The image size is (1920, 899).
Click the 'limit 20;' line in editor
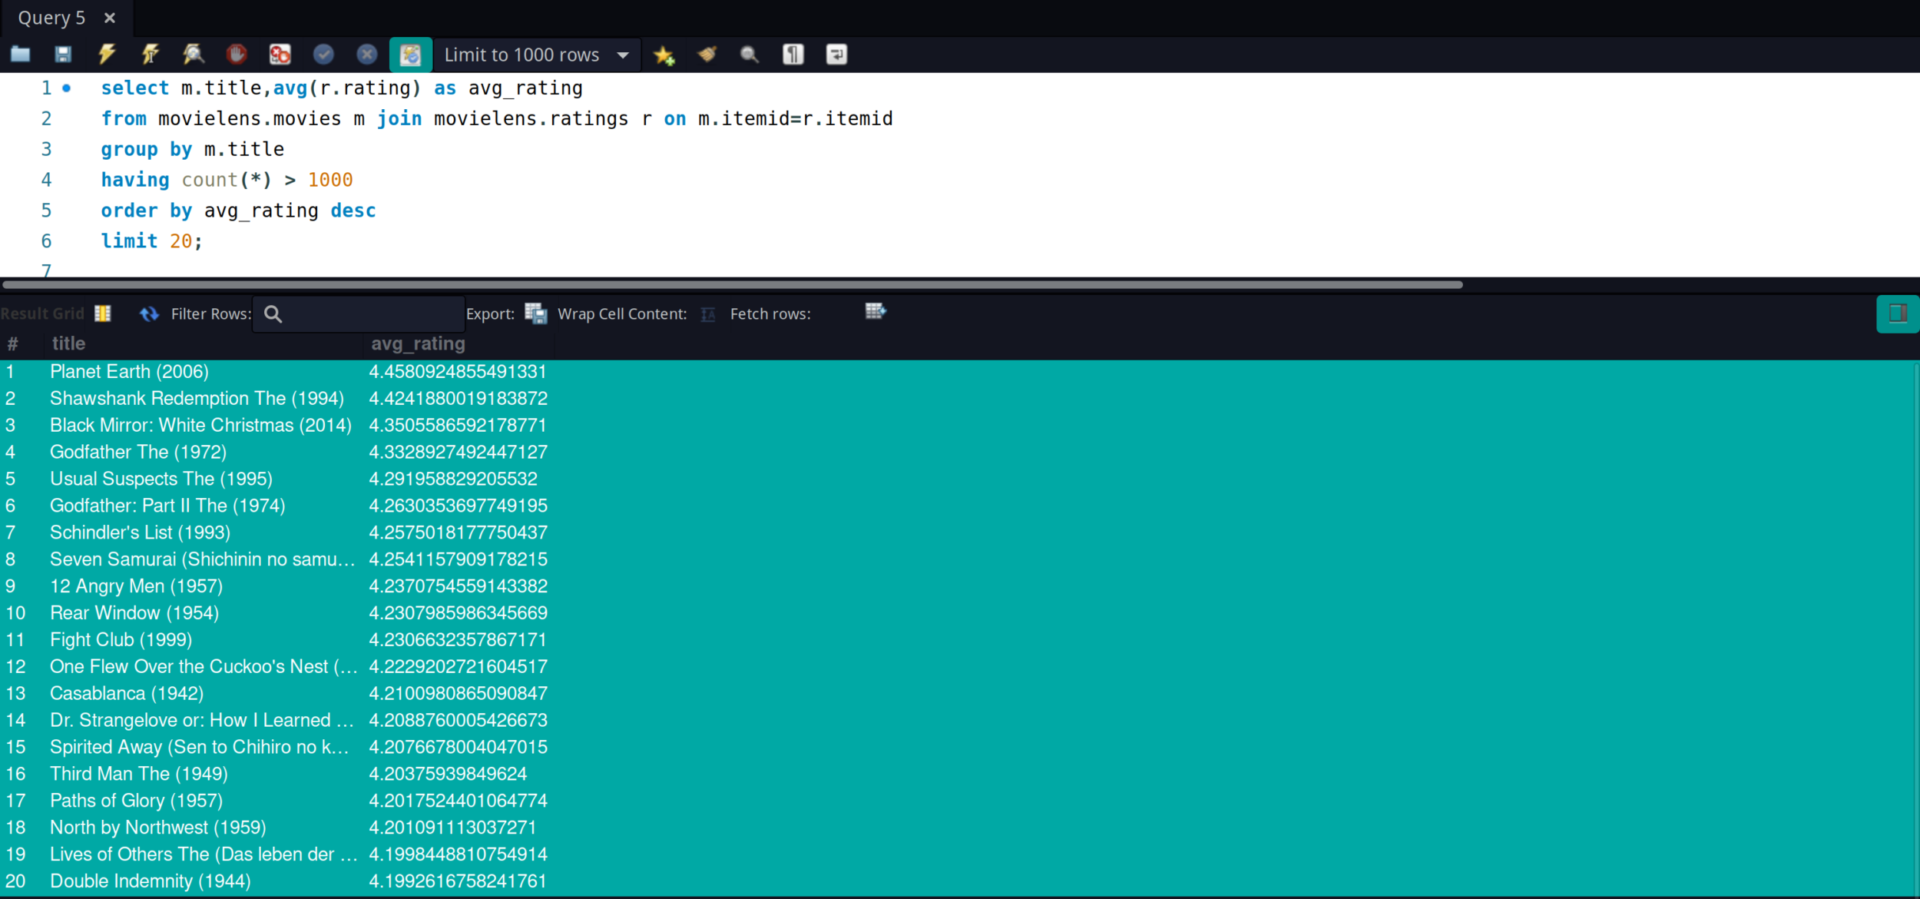(x=152, y=241)
